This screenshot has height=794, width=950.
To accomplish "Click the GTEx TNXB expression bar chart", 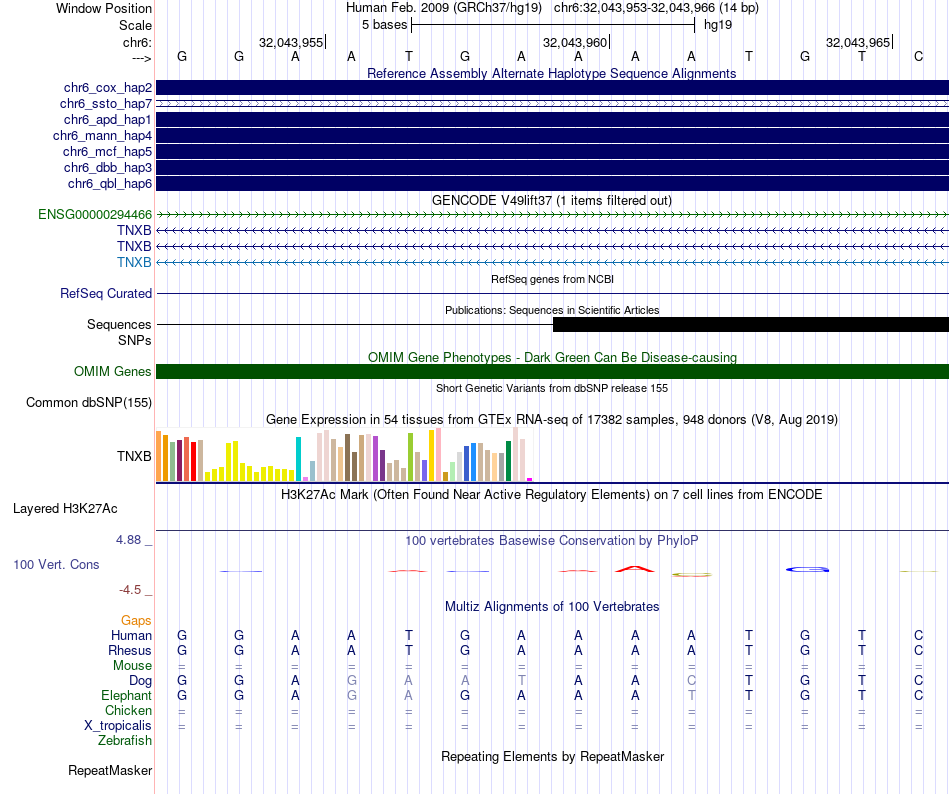I will tap(344, 455).
